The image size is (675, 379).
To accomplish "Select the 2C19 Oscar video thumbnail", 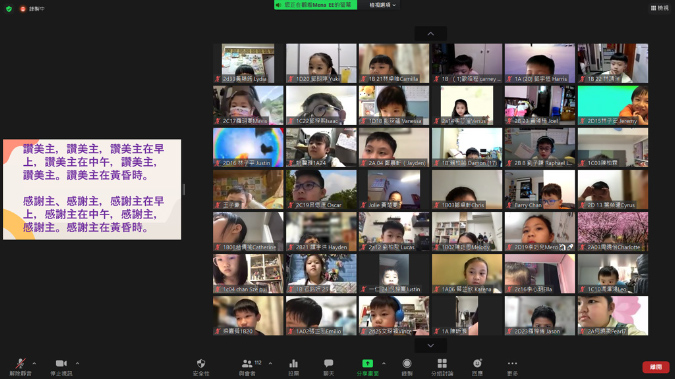I will 321,190.
